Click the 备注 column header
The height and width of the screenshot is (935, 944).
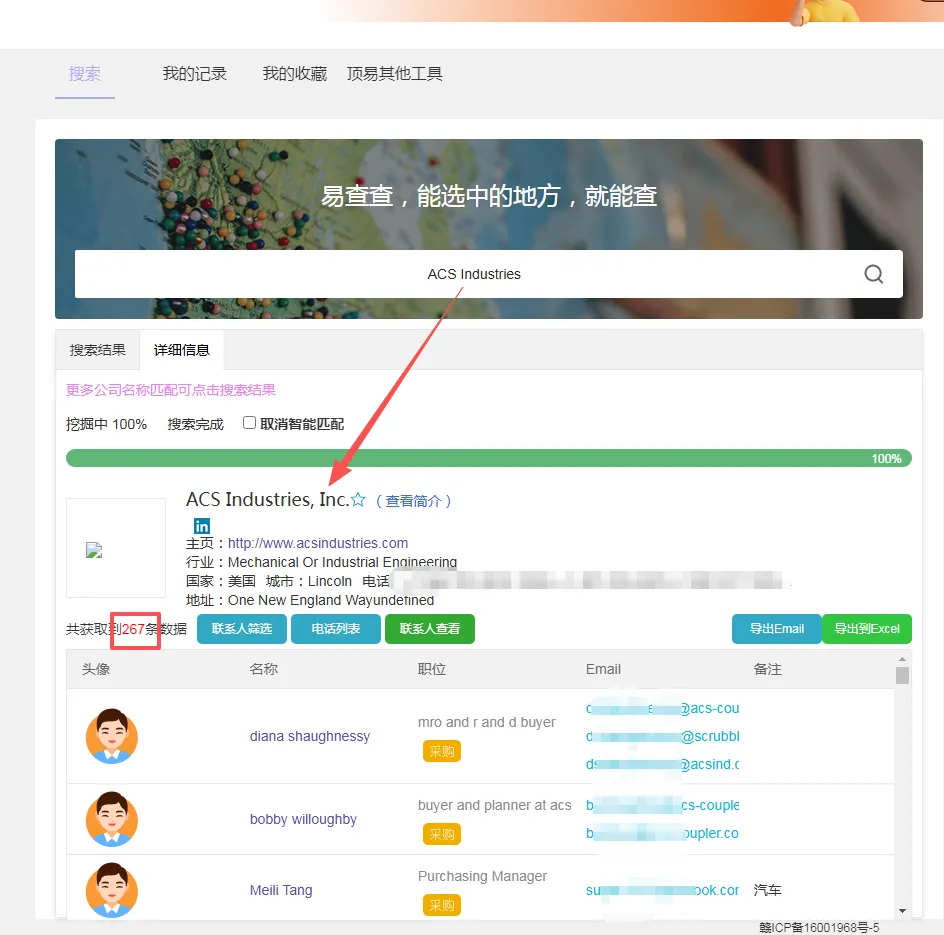tap(768, 669)
